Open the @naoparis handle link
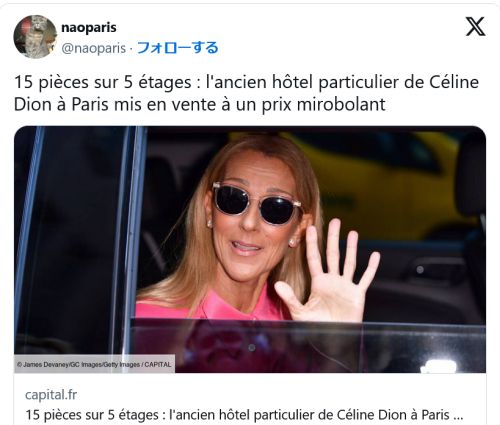The height and width of the screenshot is (425, 500). [x=94, y=48]
